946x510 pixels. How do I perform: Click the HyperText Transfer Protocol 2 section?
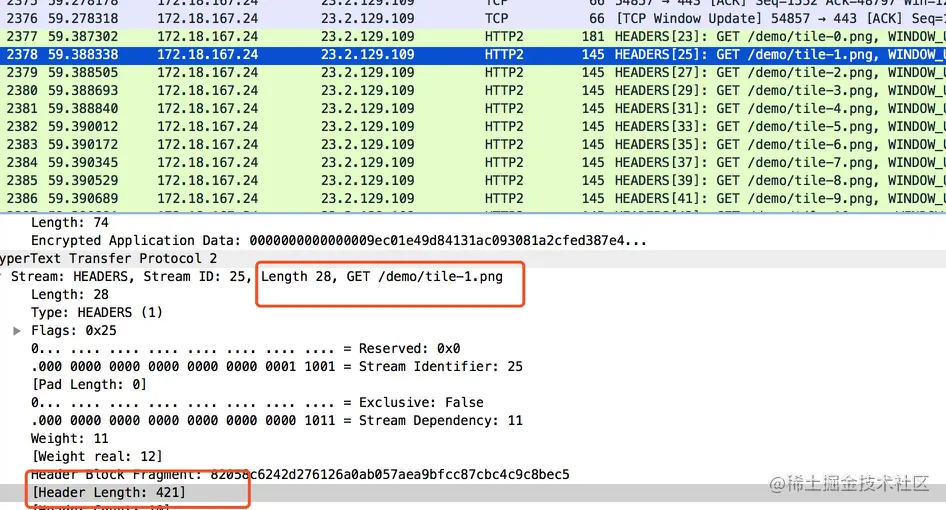coord(473,259)
